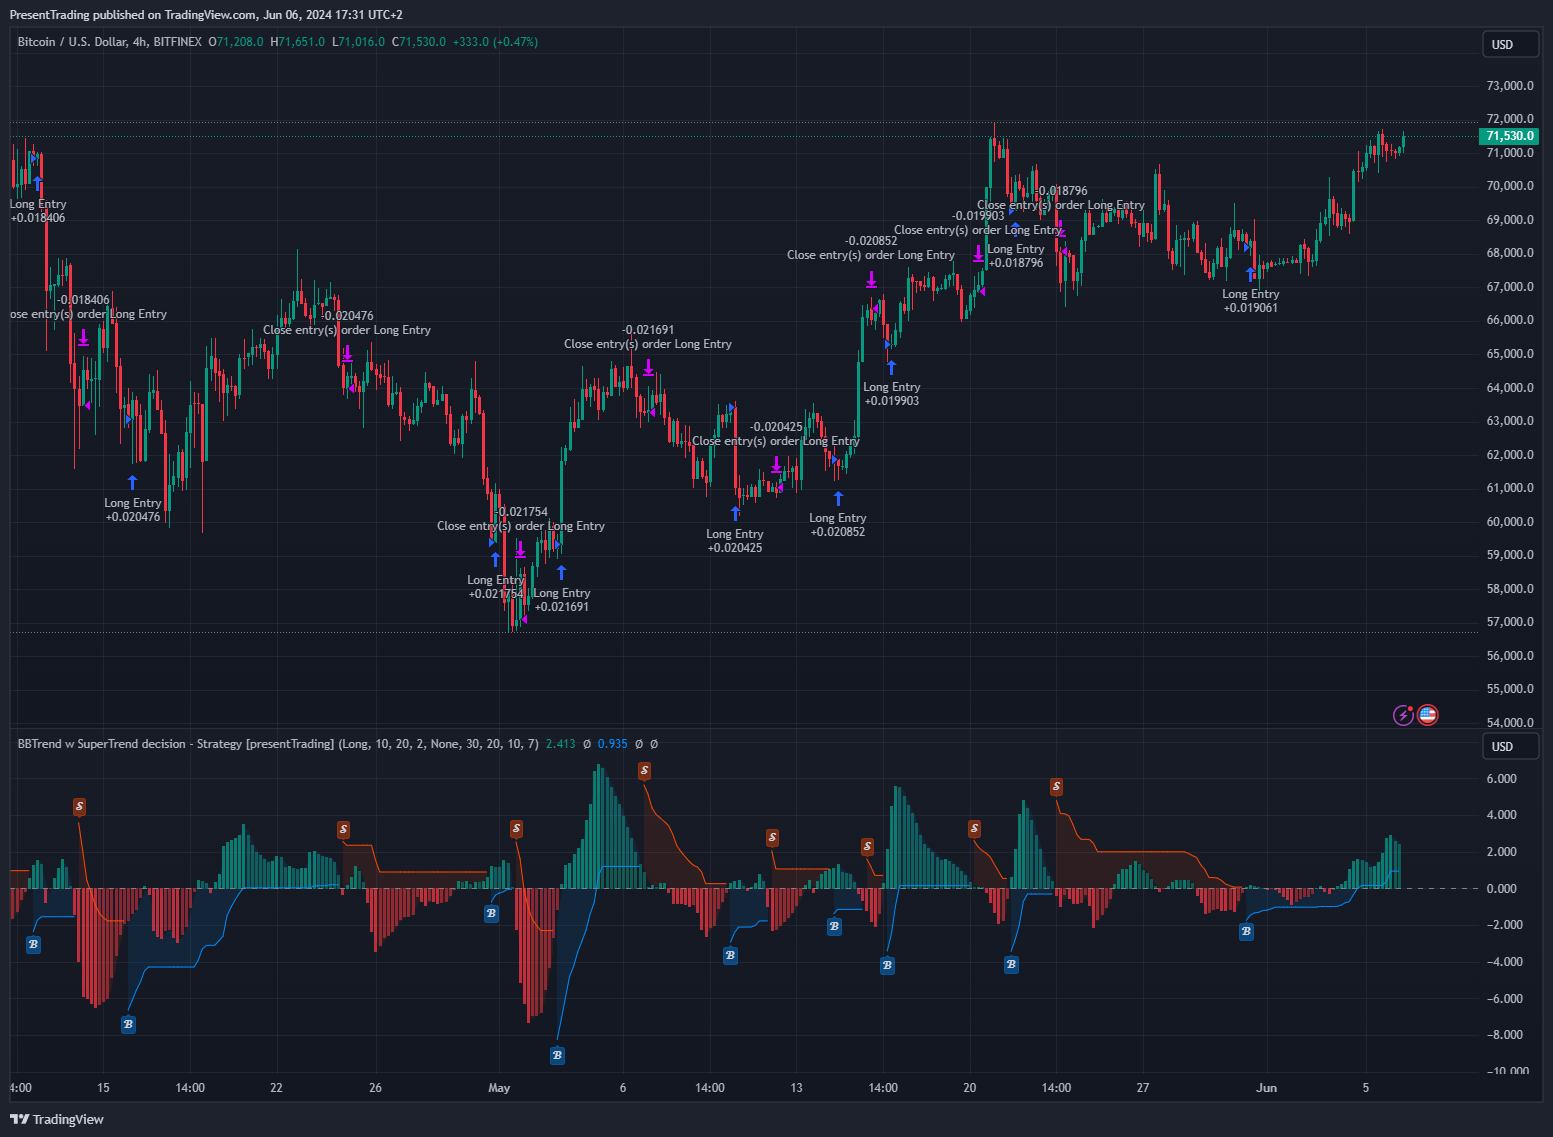Click the 22 date on time axis
The width and height of the screenshot is (1553, 1137).
[x=277, y=1088]
